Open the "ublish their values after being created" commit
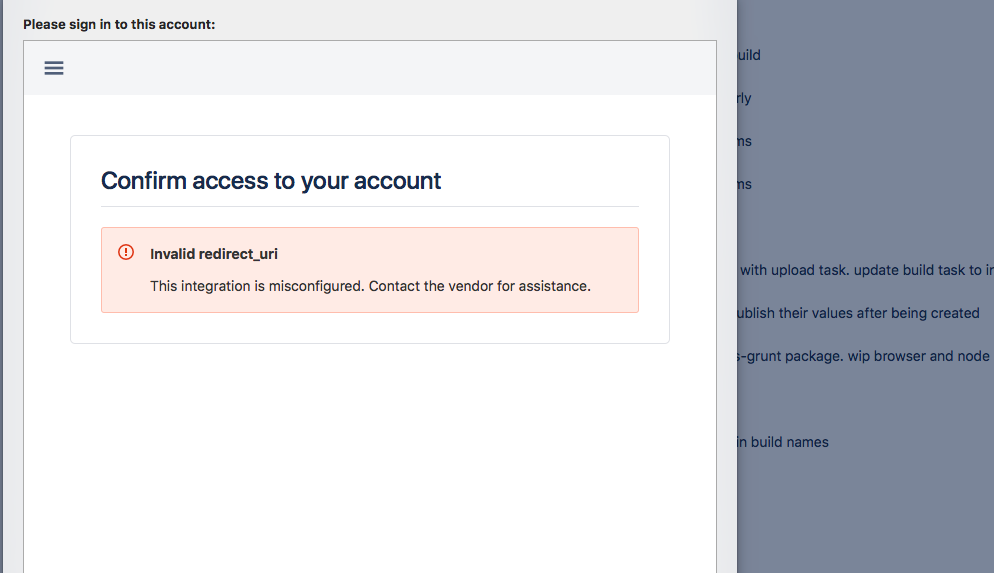 pyautogui.click(x=858, y=313)
